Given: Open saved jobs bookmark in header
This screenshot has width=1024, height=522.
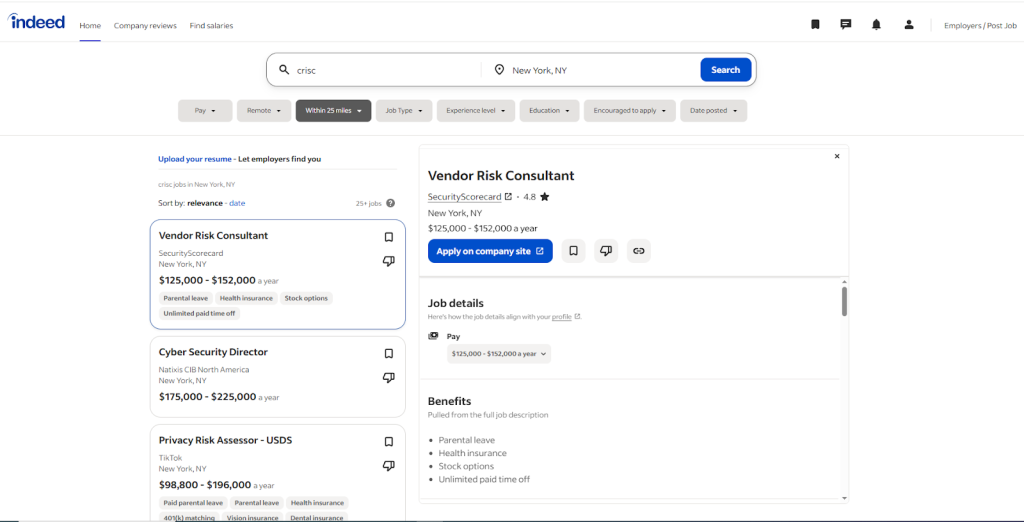Looking at the screenshot, I should (x=815, y=25).
